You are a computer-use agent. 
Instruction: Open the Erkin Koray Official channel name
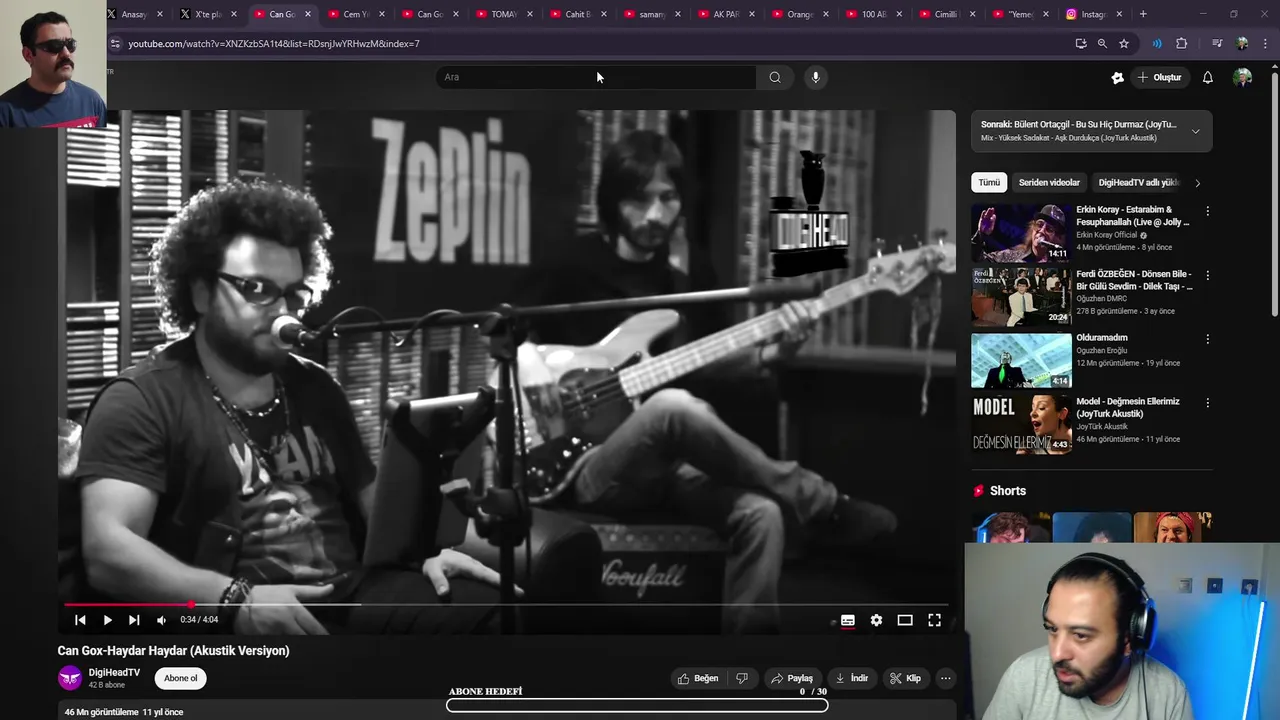(x=1107, y=235)
